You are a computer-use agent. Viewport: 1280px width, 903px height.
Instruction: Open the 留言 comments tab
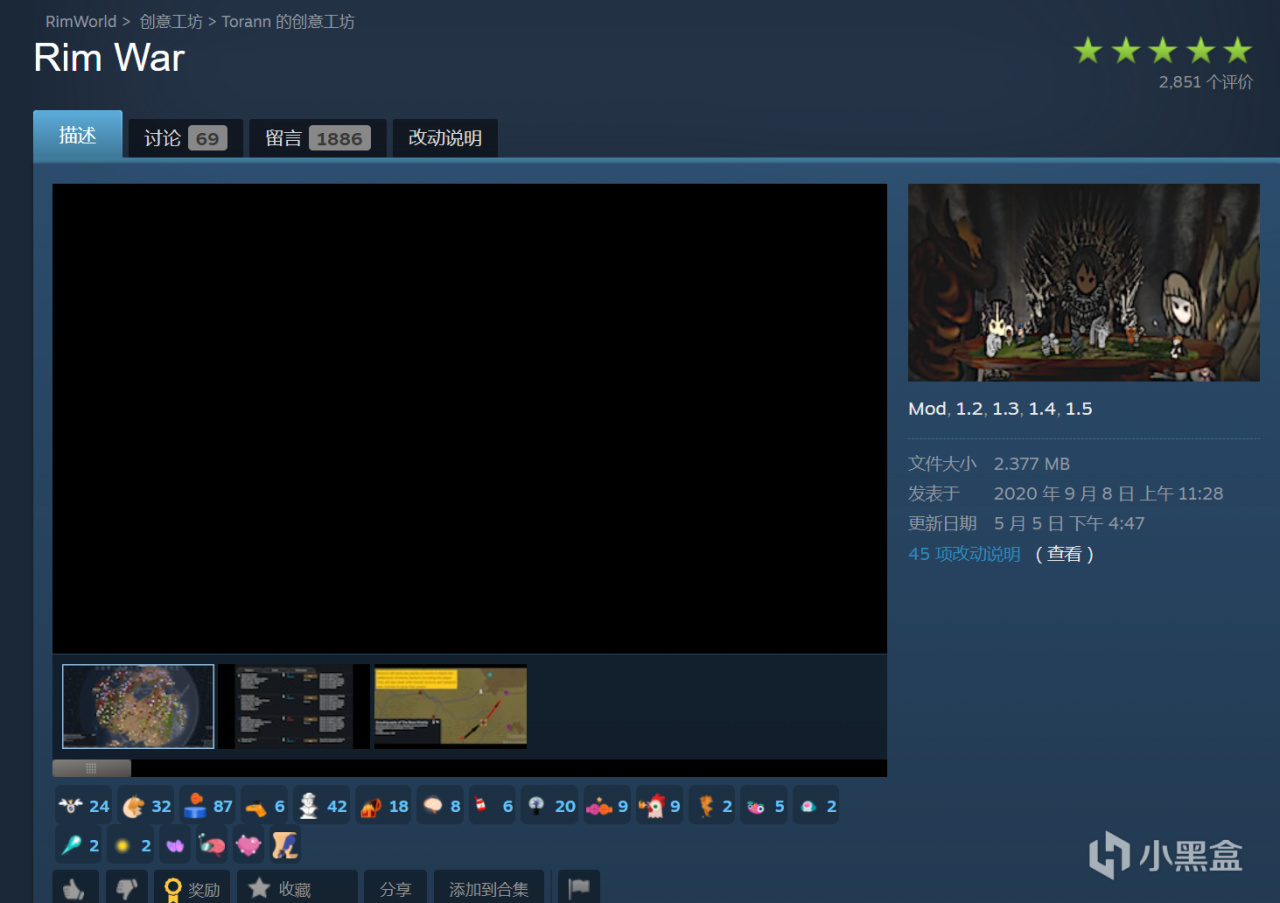(318, 138)
